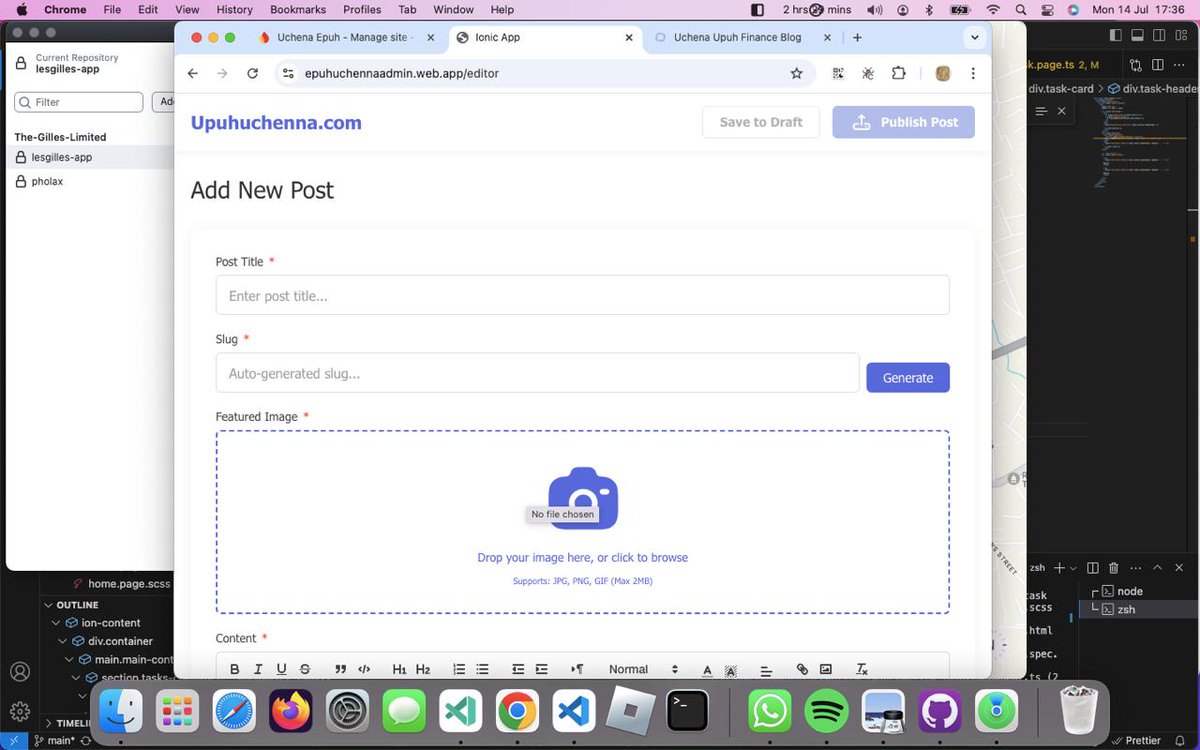Open the Chrome extensions puzzle icon
The height and width of the screenshot is (750, 1200).
898,73
